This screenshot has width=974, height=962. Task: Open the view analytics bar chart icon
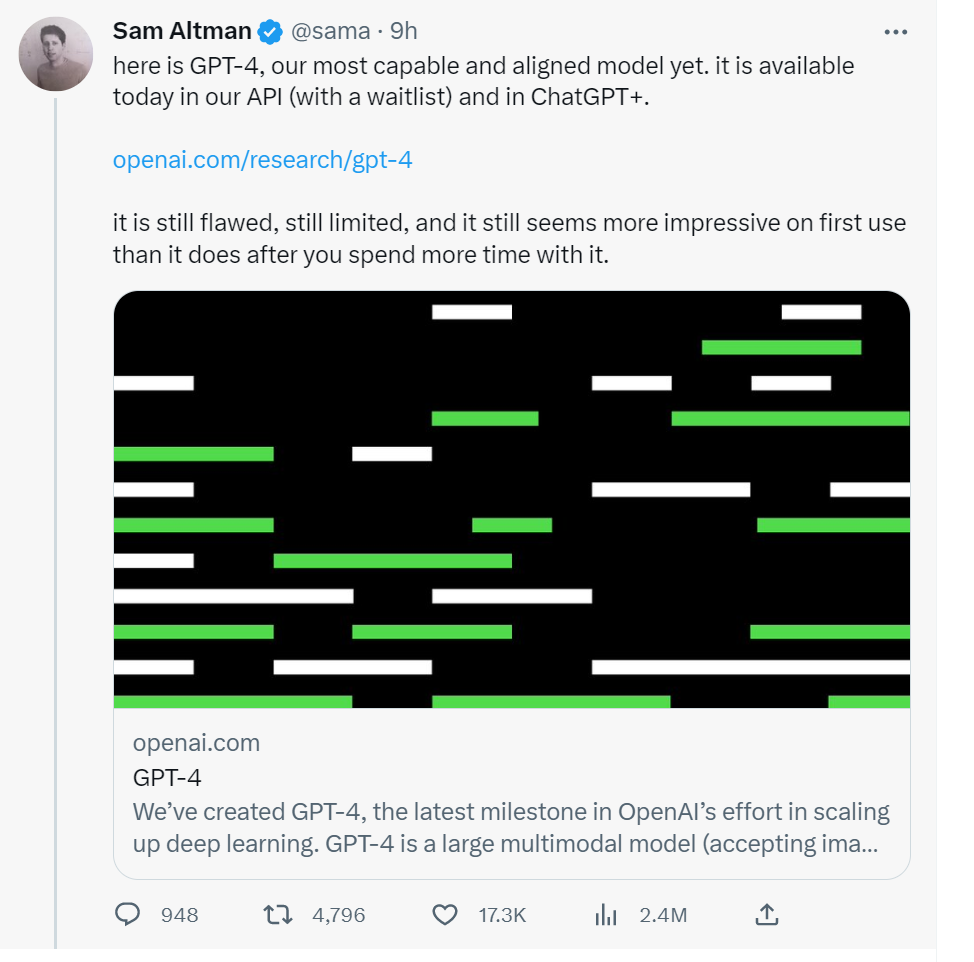[x=606, y=915]
